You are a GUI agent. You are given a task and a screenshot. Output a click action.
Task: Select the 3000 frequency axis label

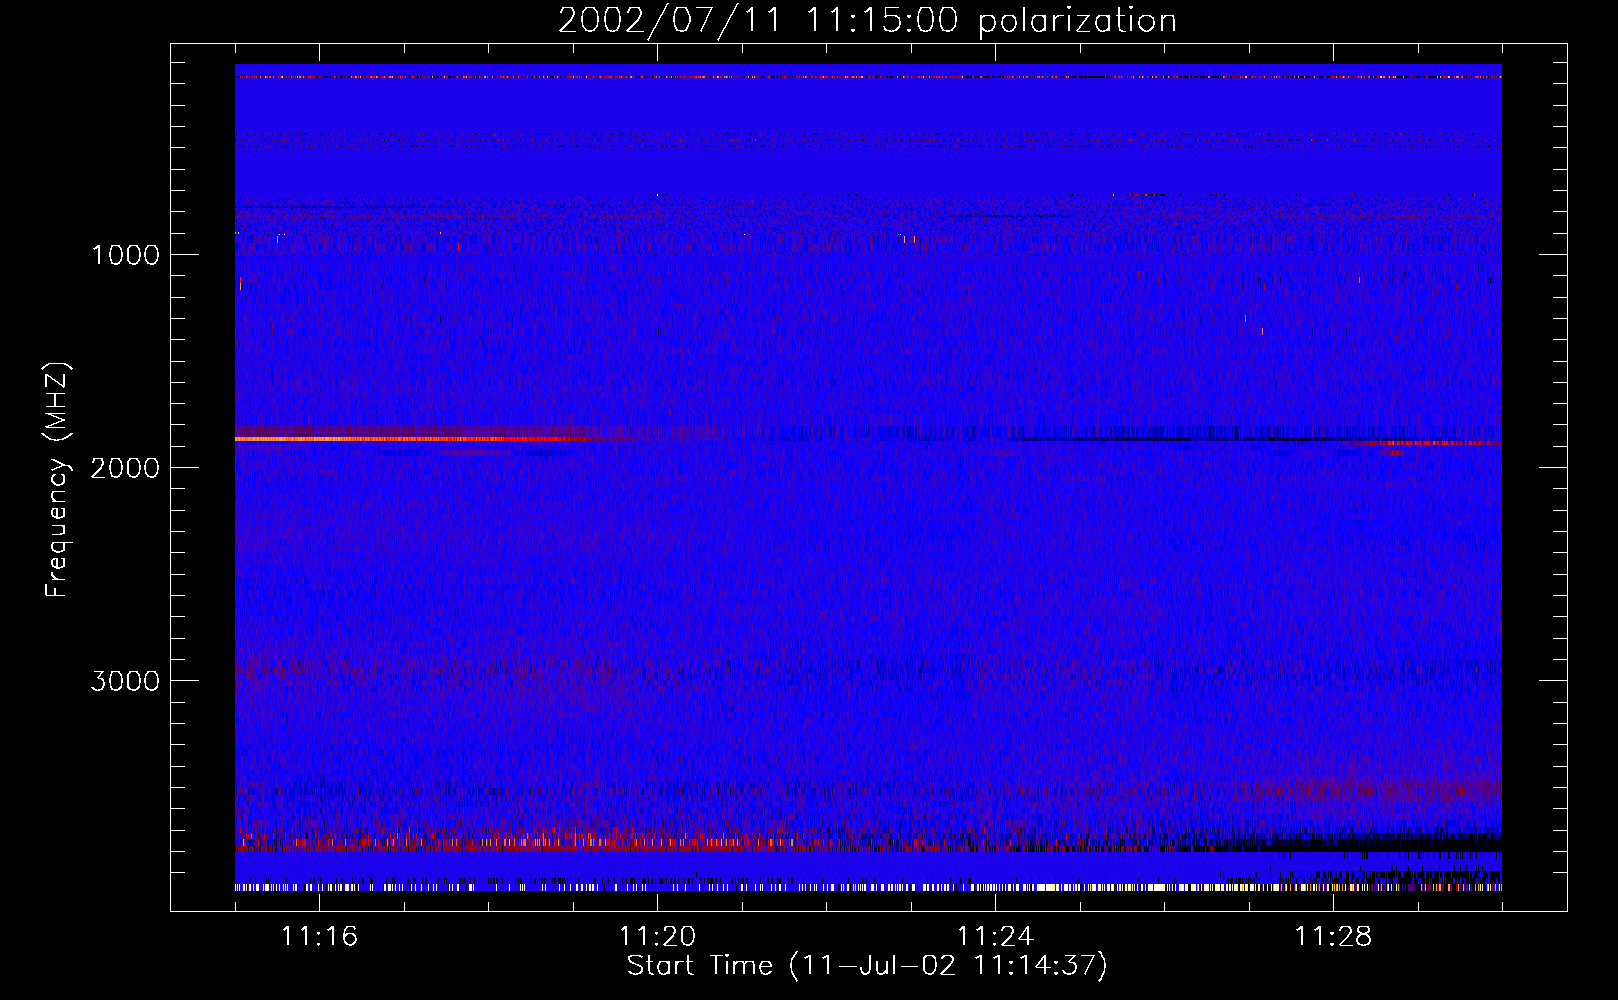point(125,681)
